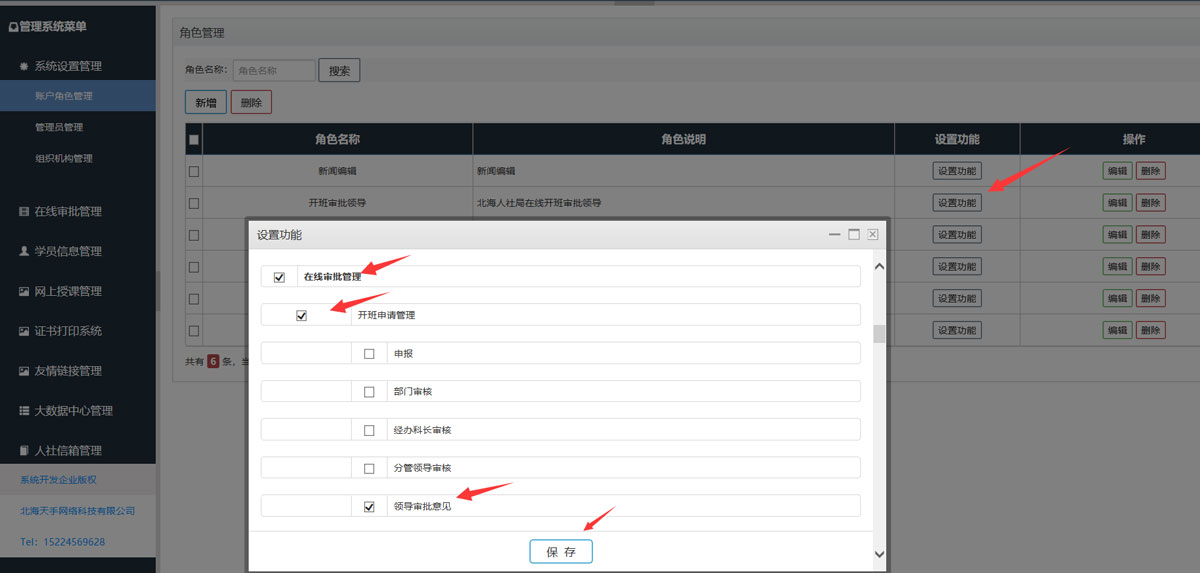
Task: Uncheck the 在线审批管理 checkbox
Action: click(279, 277)
